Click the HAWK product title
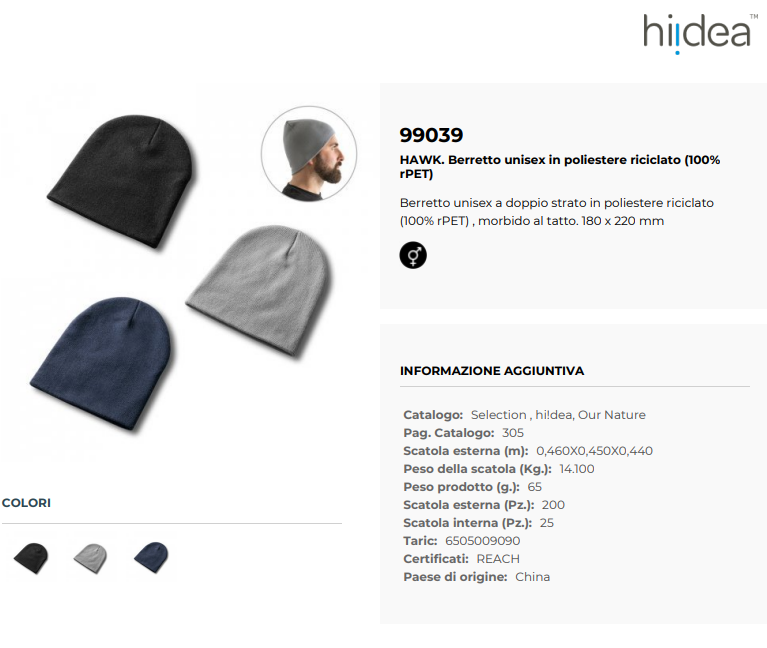 point(560,167)
